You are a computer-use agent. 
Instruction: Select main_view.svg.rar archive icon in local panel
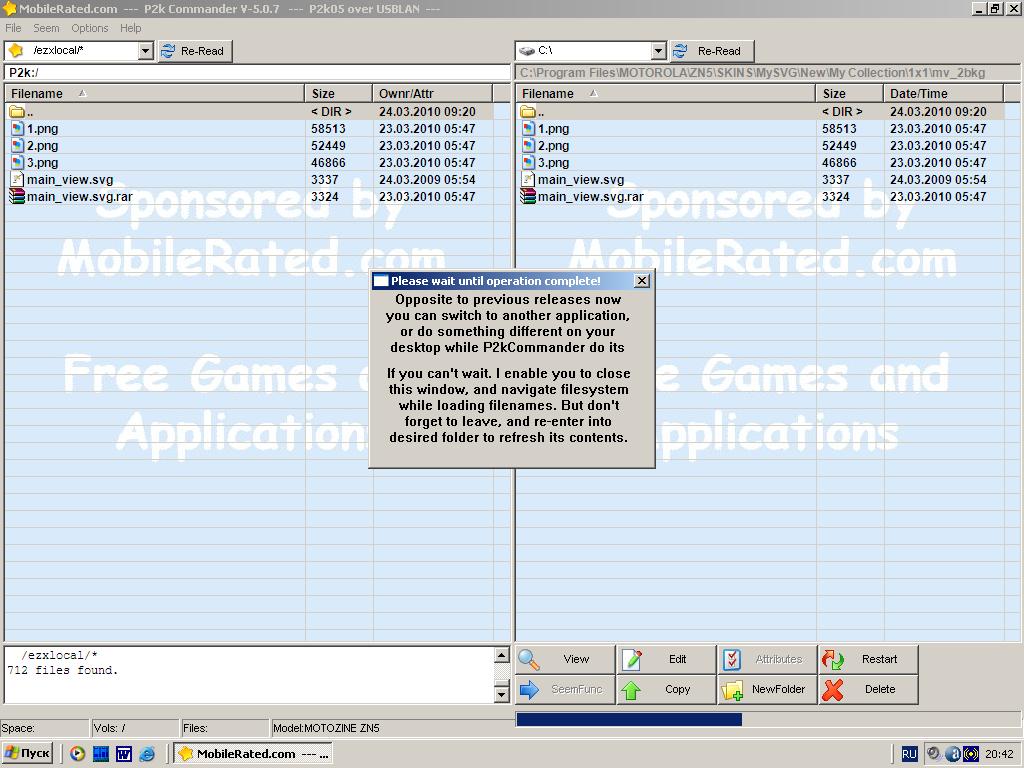pos(528,197)
